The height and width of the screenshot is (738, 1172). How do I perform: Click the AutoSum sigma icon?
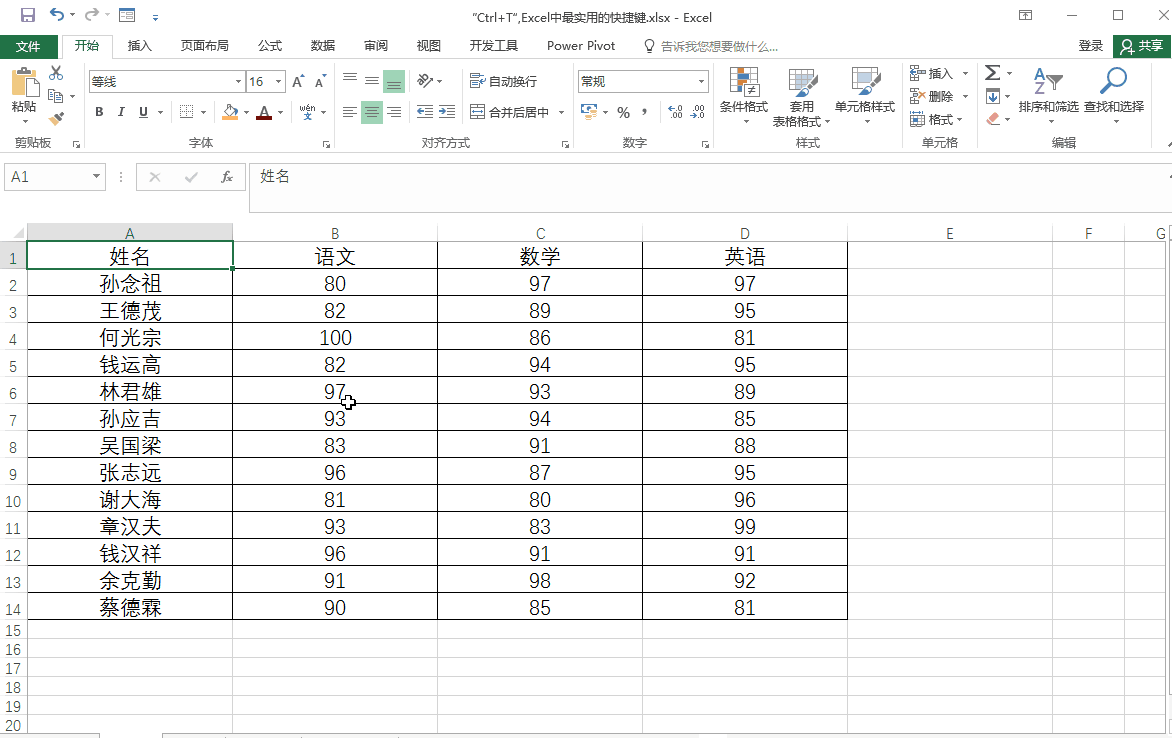point(993,73)
